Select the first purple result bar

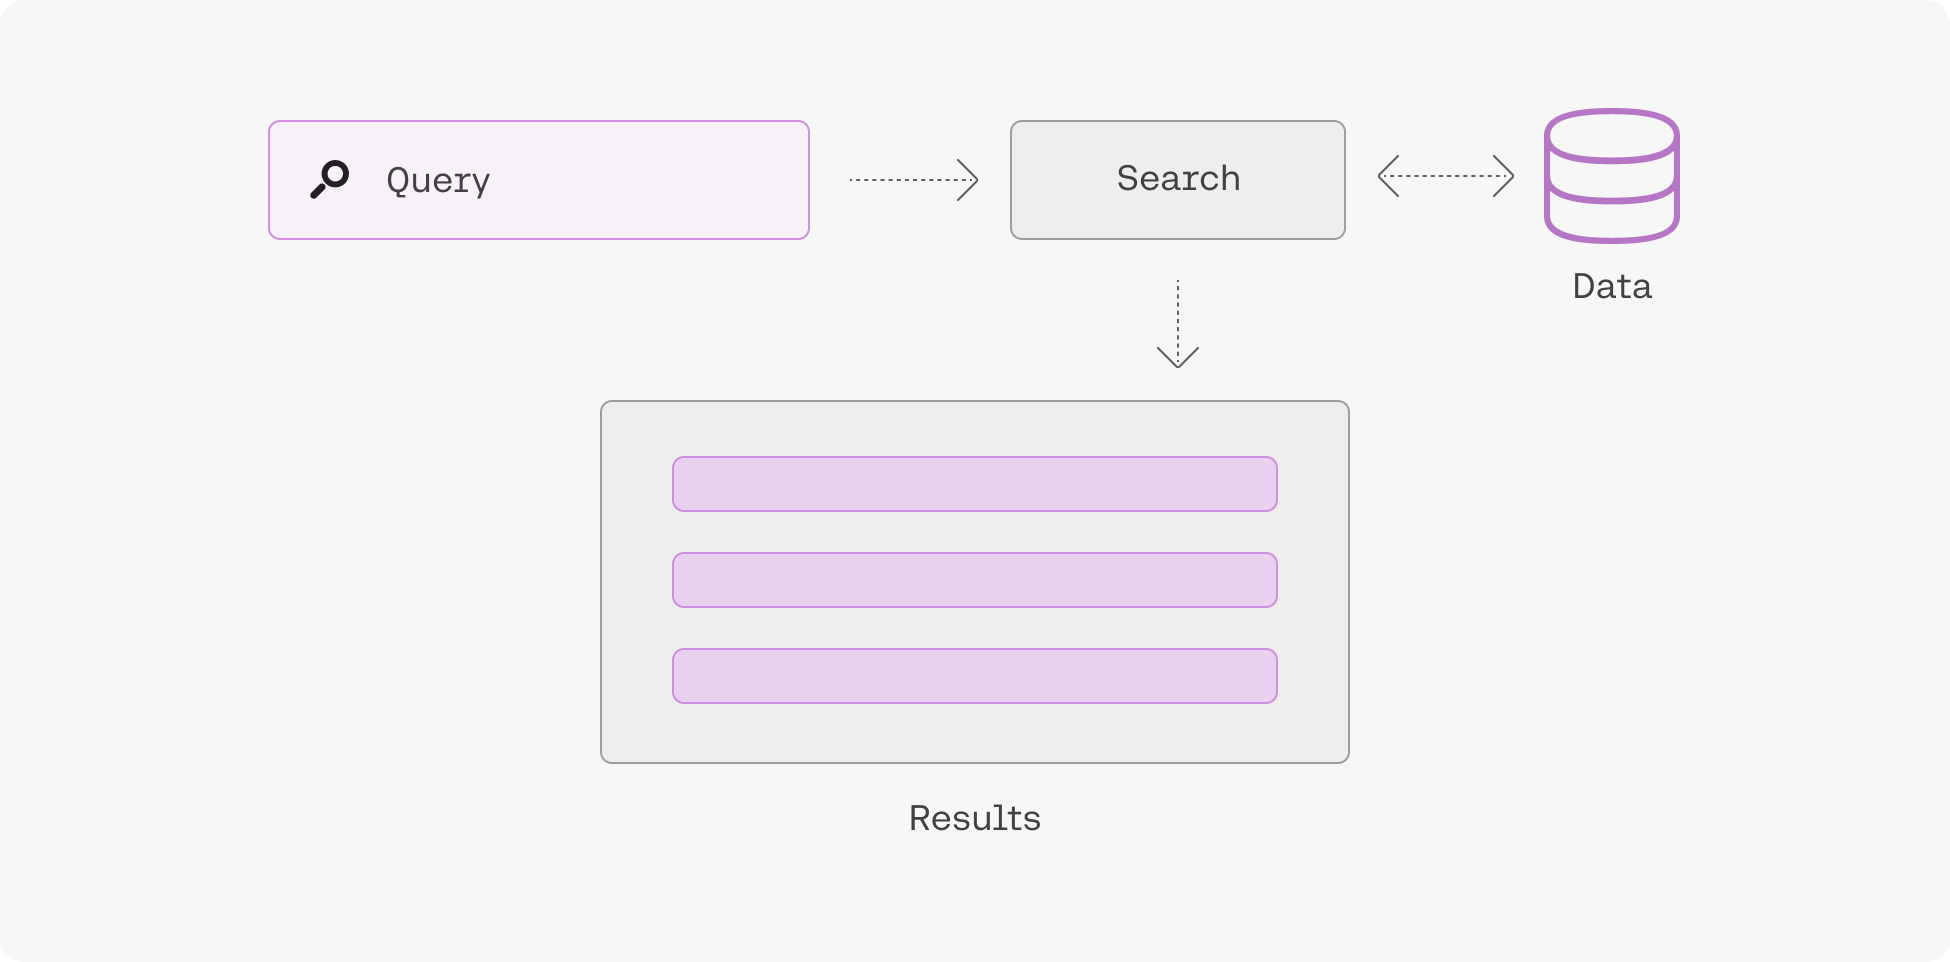click(x=974, y=484)
